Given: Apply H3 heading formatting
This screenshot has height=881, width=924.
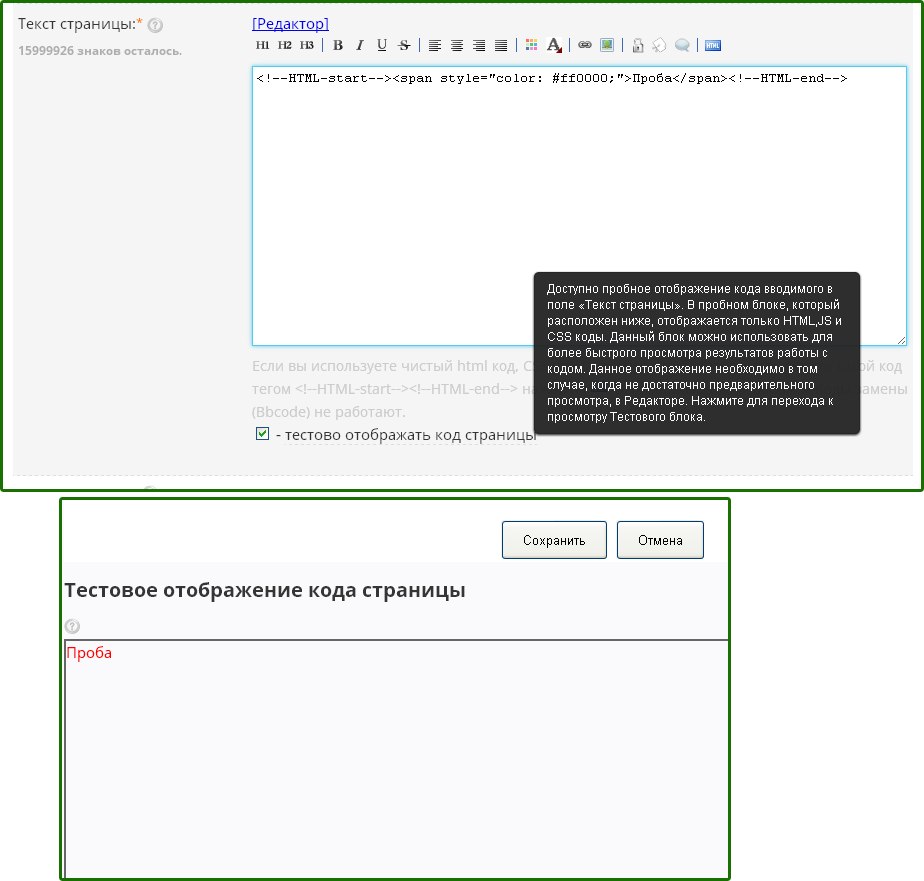Looking at the screenshot, I should 306,45.
